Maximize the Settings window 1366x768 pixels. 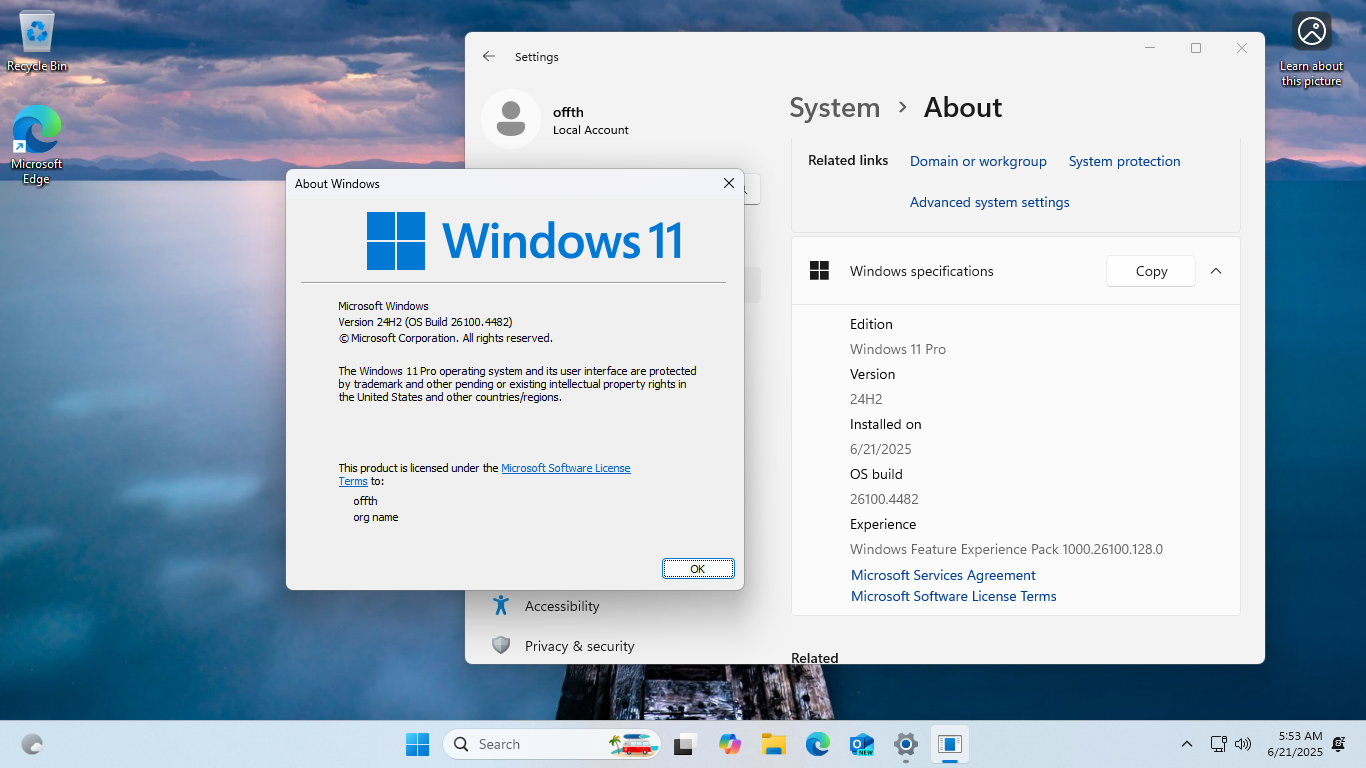[x=1196, y=48]
